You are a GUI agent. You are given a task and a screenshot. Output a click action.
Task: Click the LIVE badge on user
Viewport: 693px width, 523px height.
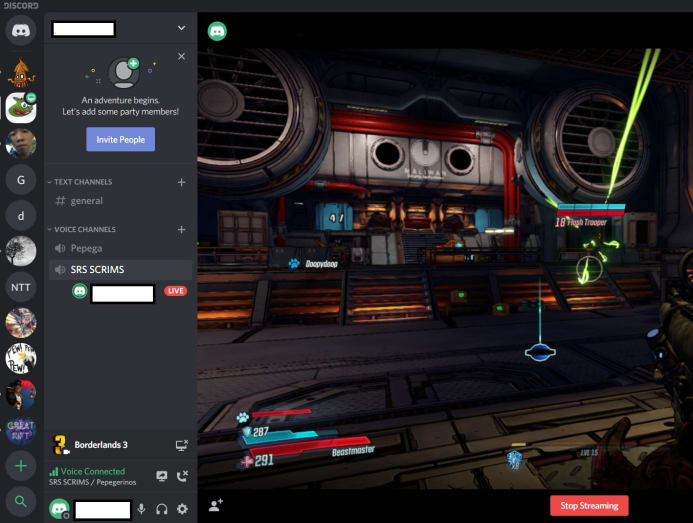click(175, 291)
